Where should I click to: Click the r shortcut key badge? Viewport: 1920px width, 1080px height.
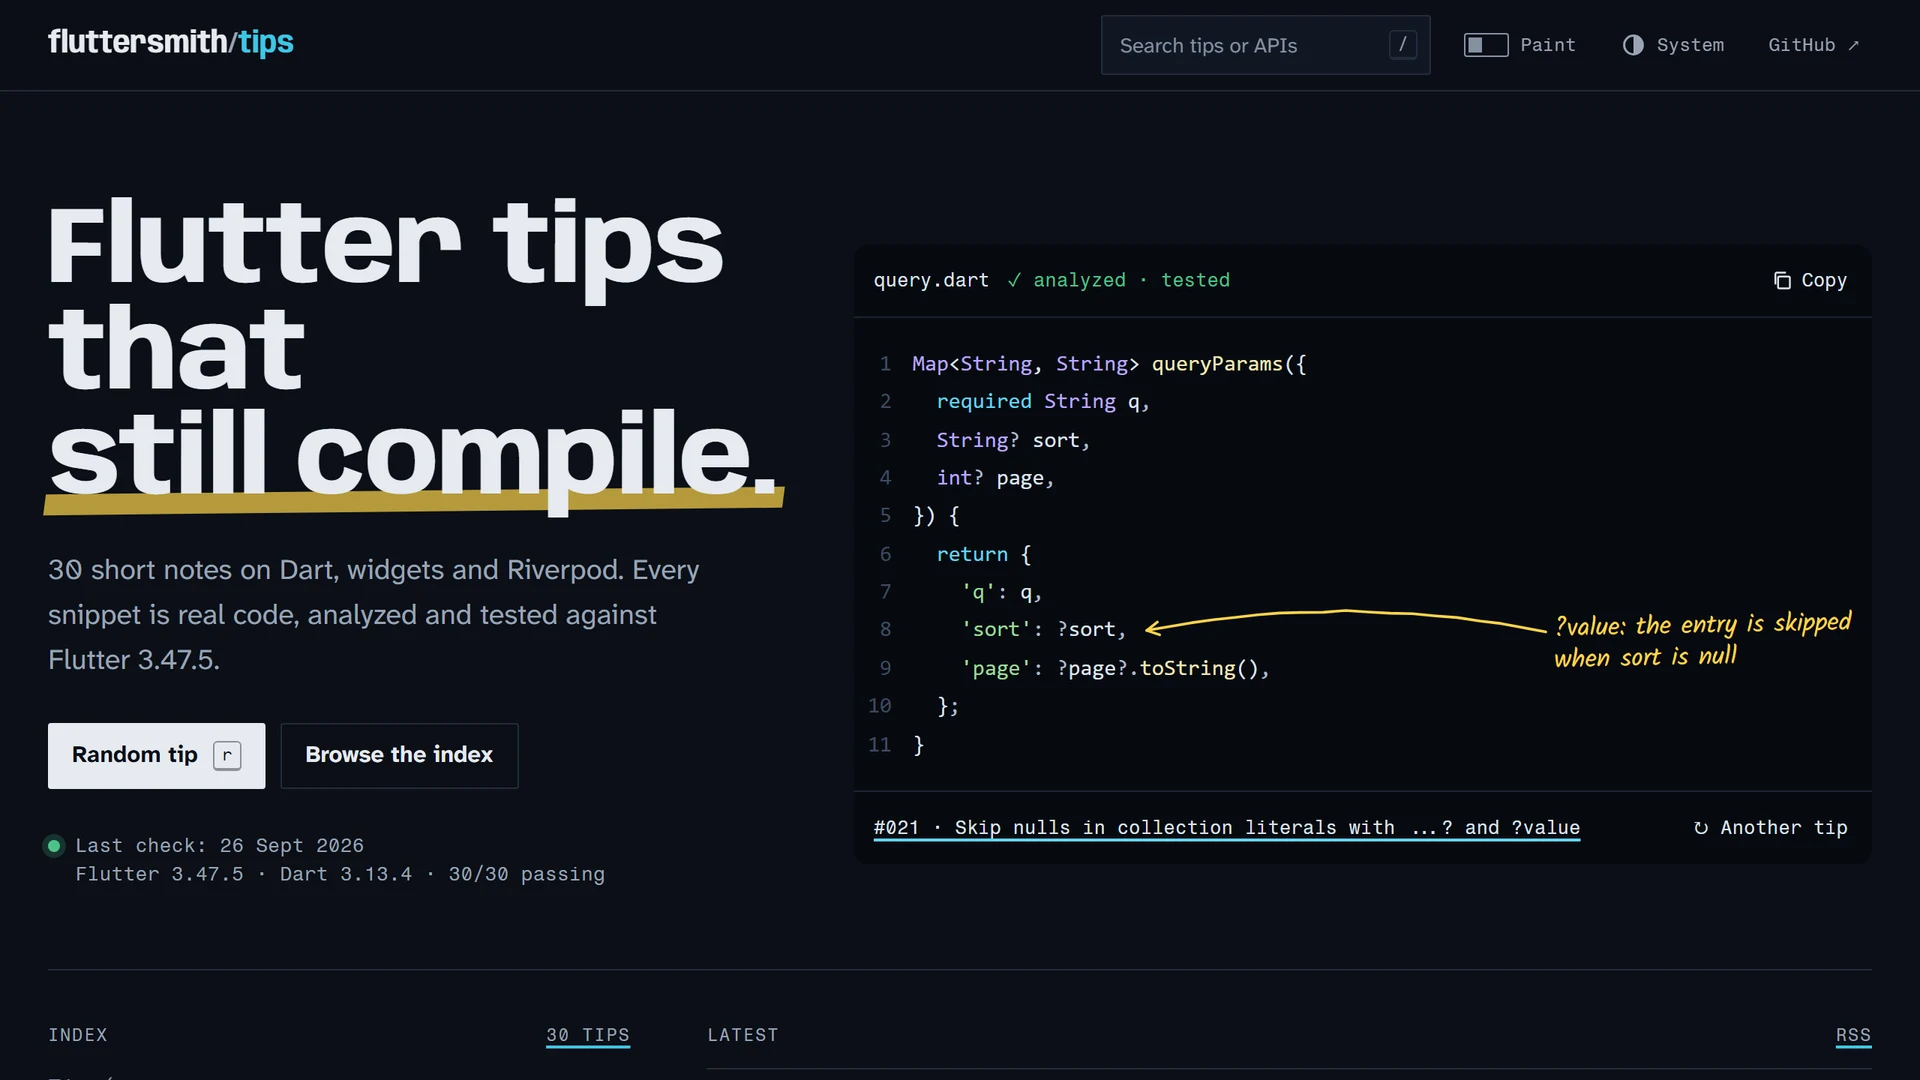pyautogui.click(x=227, y=755)
